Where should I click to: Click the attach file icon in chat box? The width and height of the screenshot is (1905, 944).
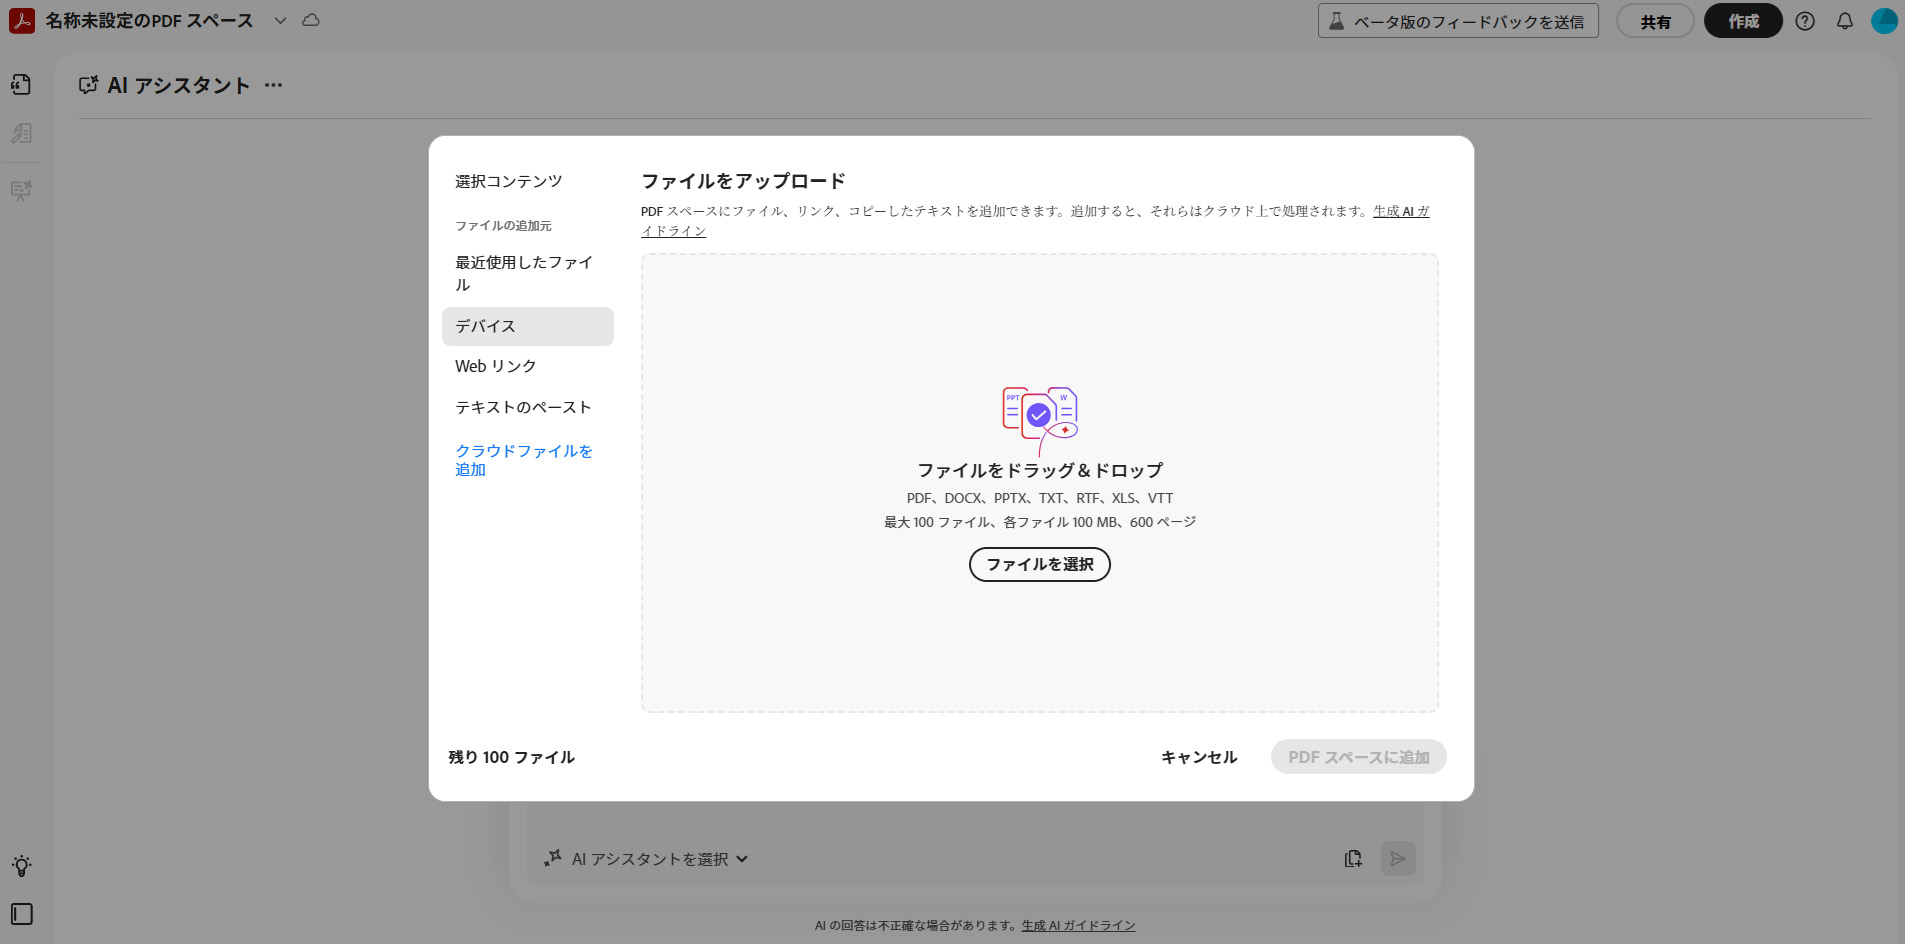(x=1353, y=859)
